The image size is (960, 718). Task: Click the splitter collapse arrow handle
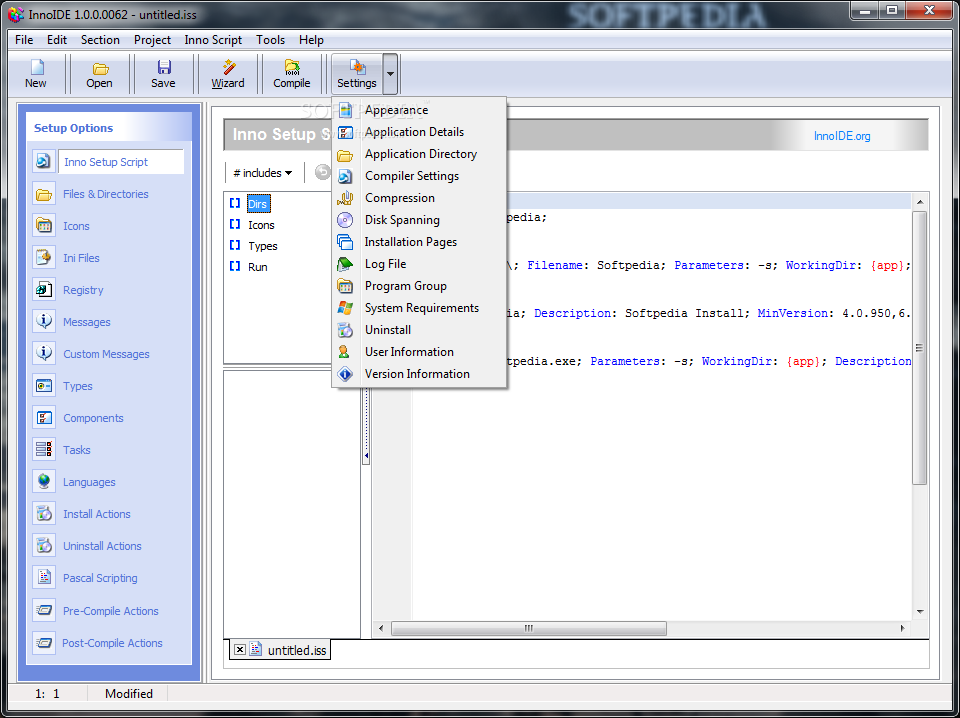[x=366, y=455]
